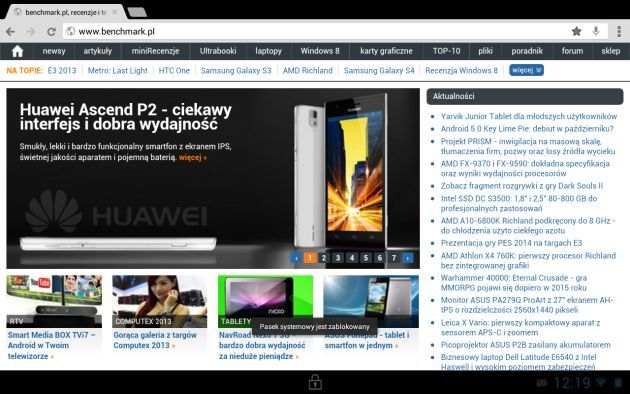Open AMD FX-9370 i FX-9590 news

click(x=525, y=169)
